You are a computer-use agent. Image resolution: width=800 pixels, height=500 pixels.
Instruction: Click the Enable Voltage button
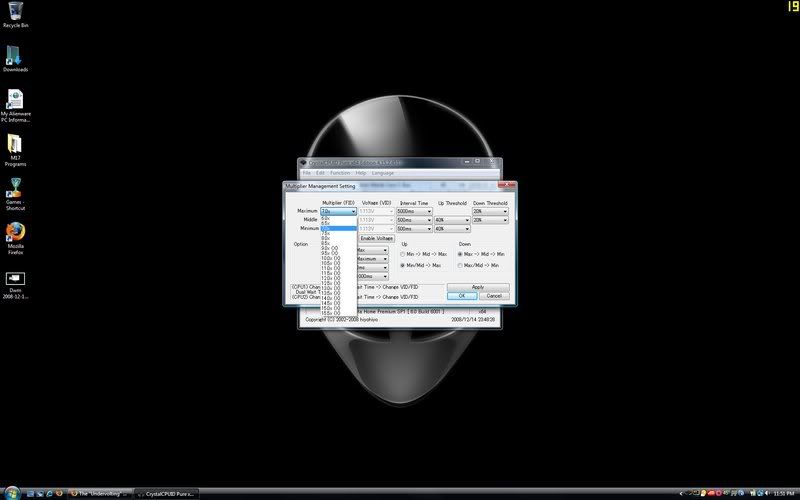(x=377, y=238)
